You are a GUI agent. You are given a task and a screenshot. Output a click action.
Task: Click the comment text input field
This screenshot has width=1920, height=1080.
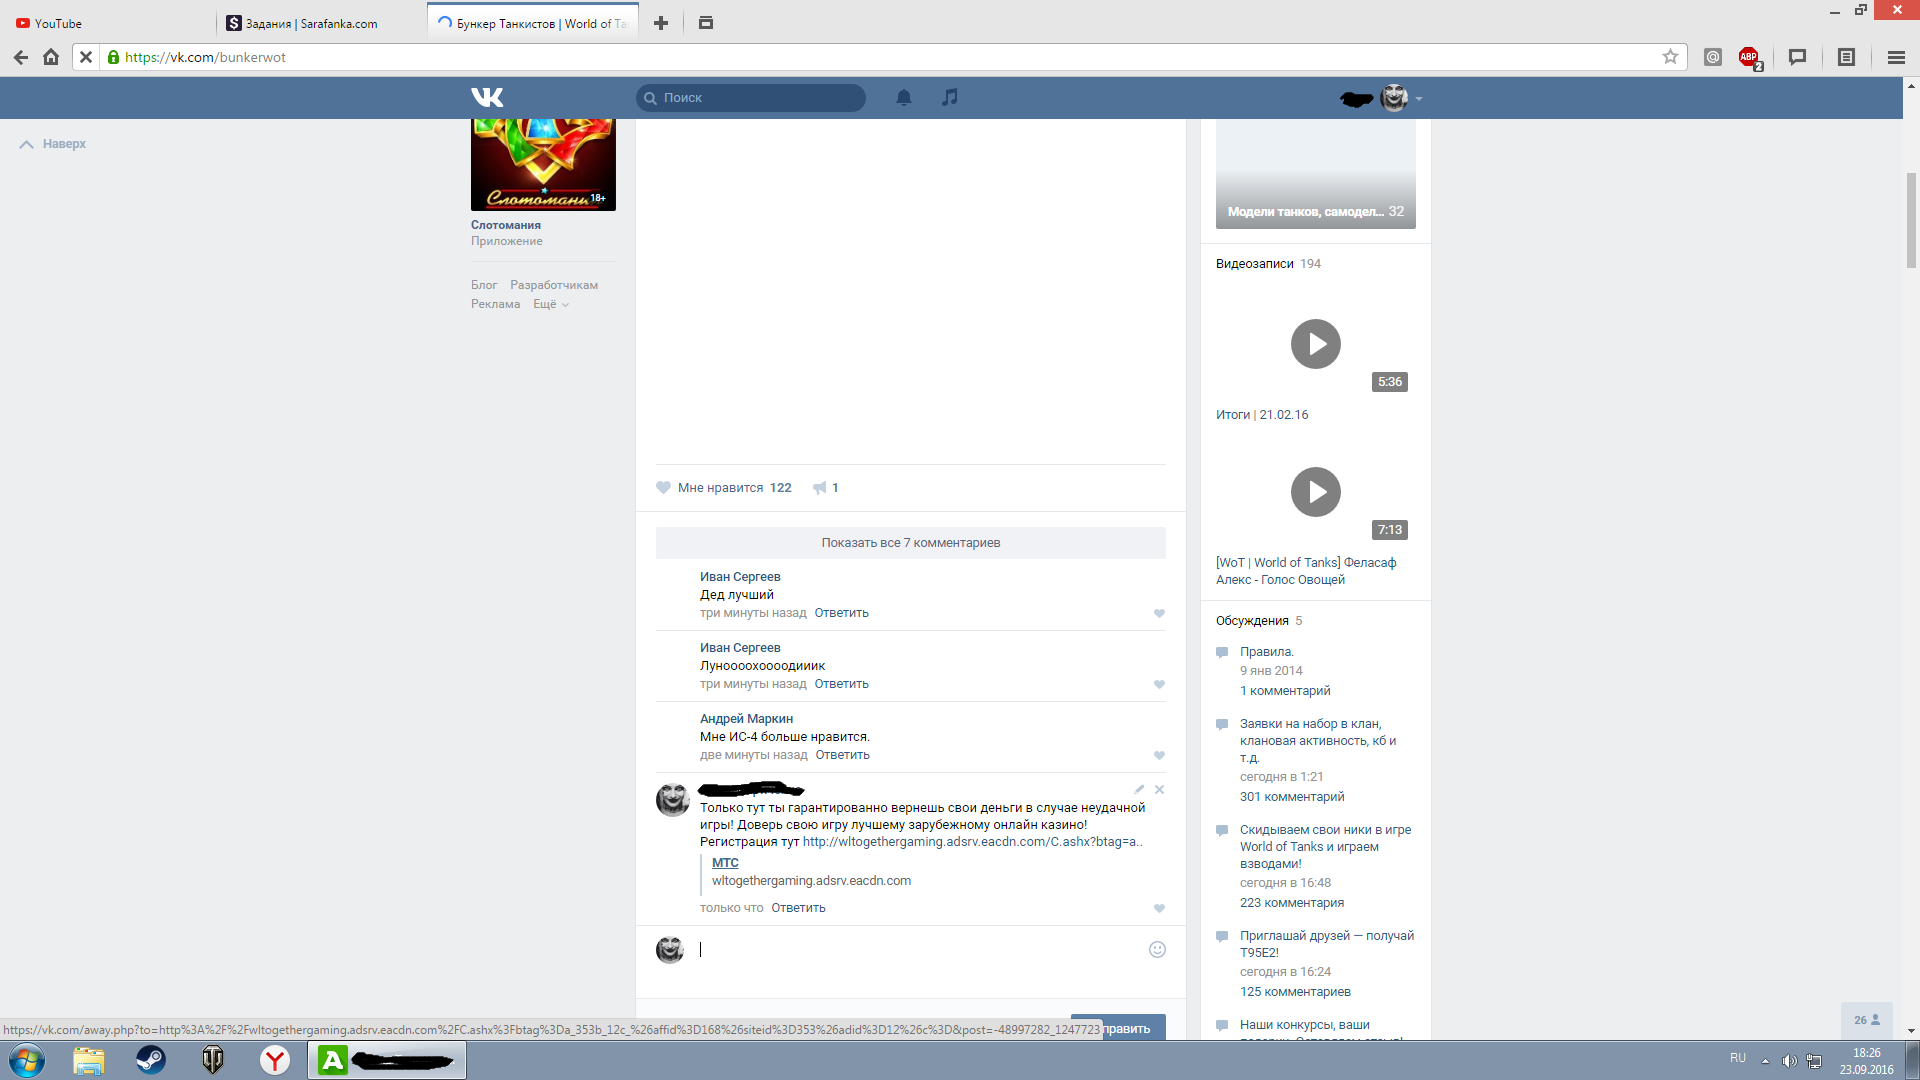pos(920,950)
